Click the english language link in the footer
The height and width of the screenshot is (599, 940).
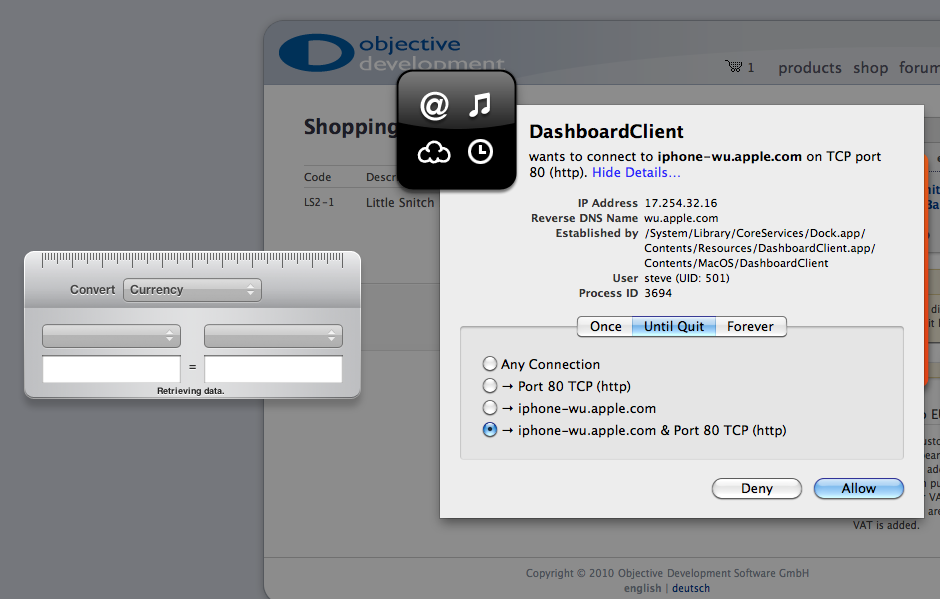coord(642,588)
